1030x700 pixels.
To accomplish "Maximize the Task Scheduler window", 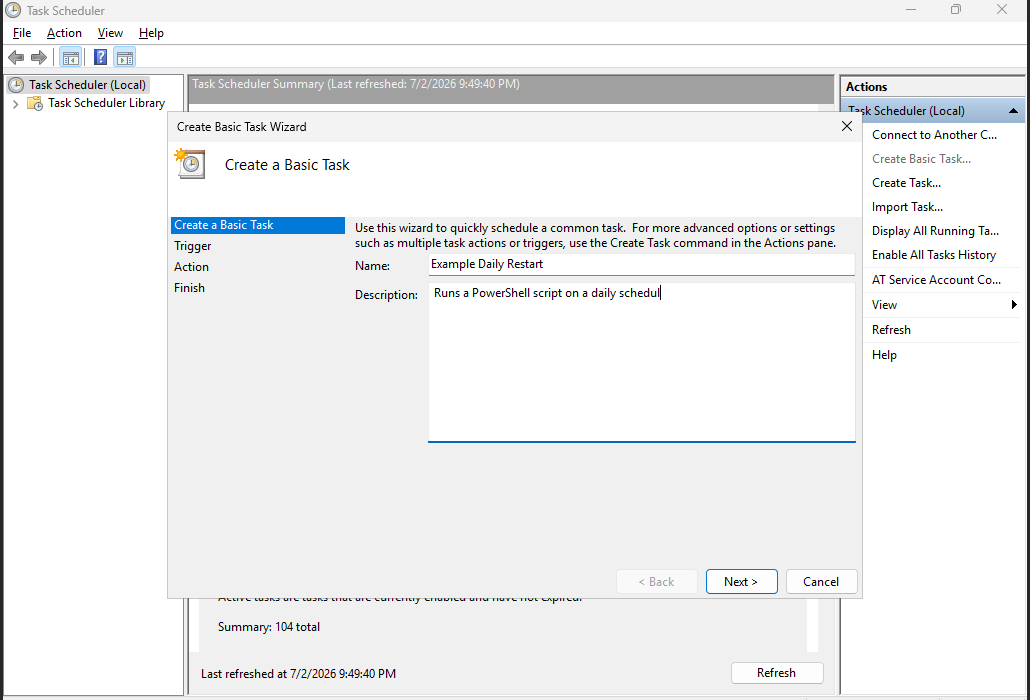I will (x=956, y=10).
